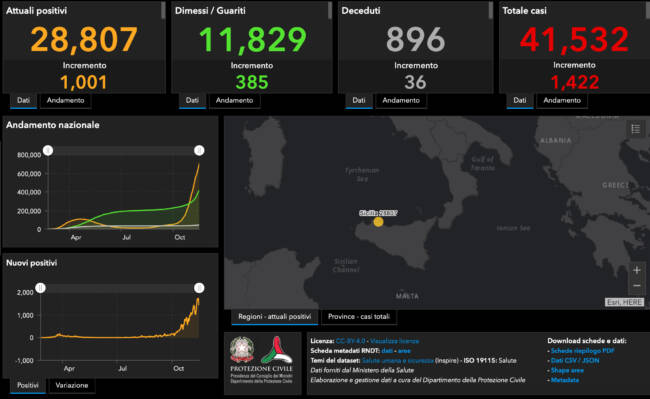
Task: Open Andamento tab under Dimessi / Guariti
Action: point(234,100)
